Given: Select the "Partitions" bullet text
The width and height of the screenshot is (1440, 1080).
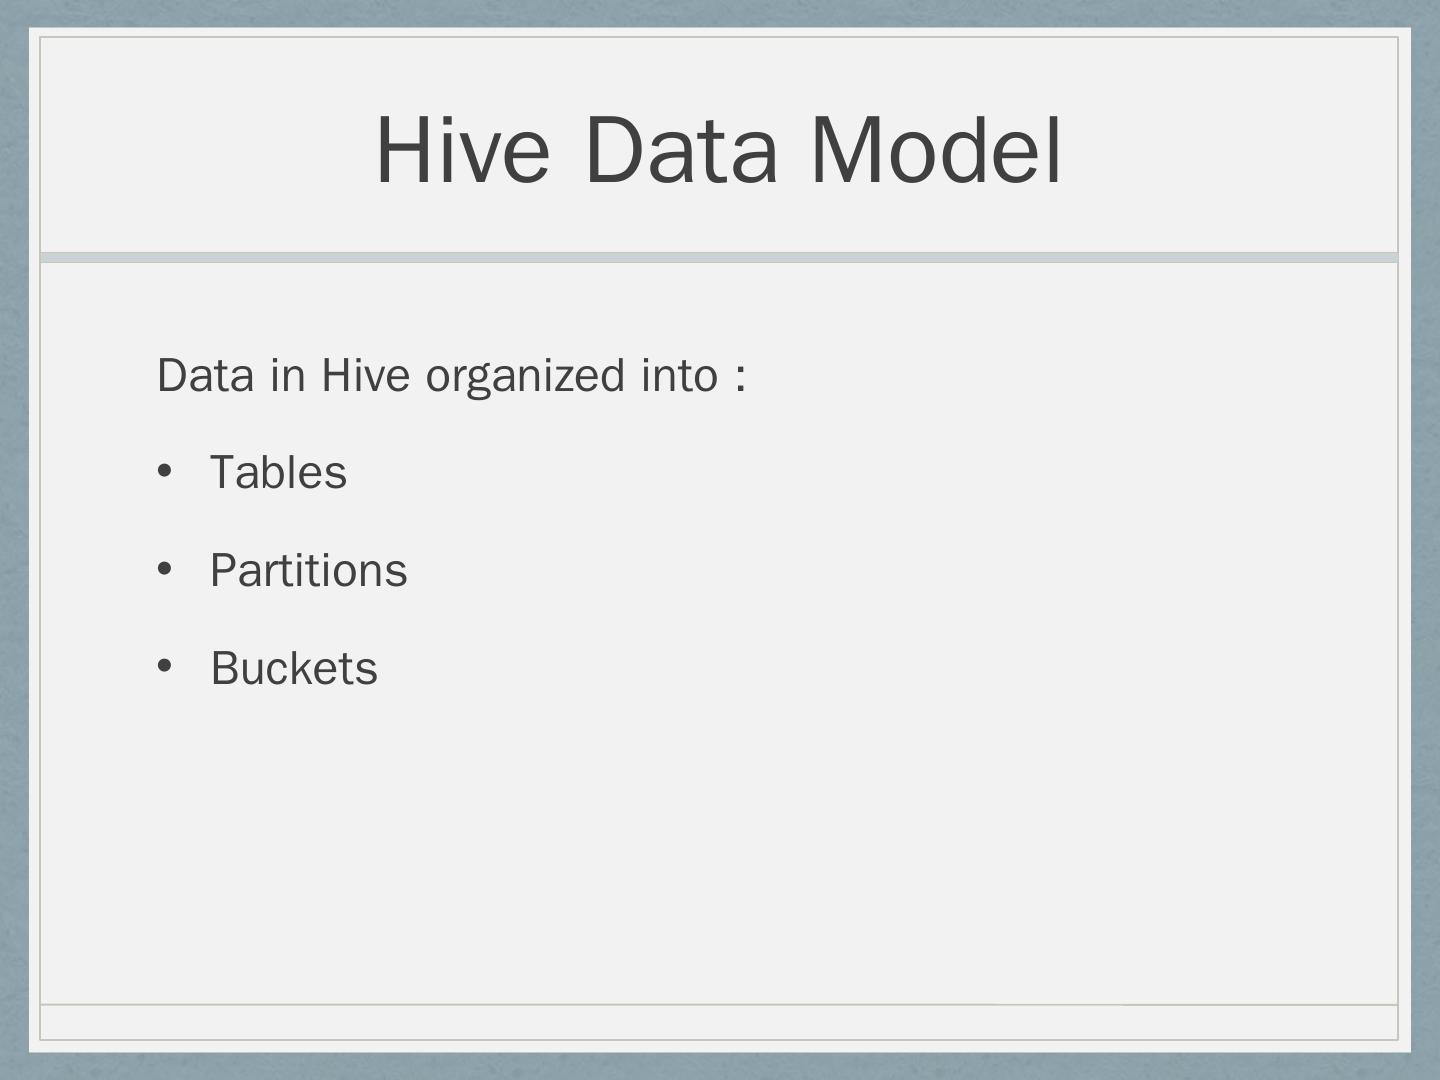Looking at the screenshot, I should coord(308,571).
